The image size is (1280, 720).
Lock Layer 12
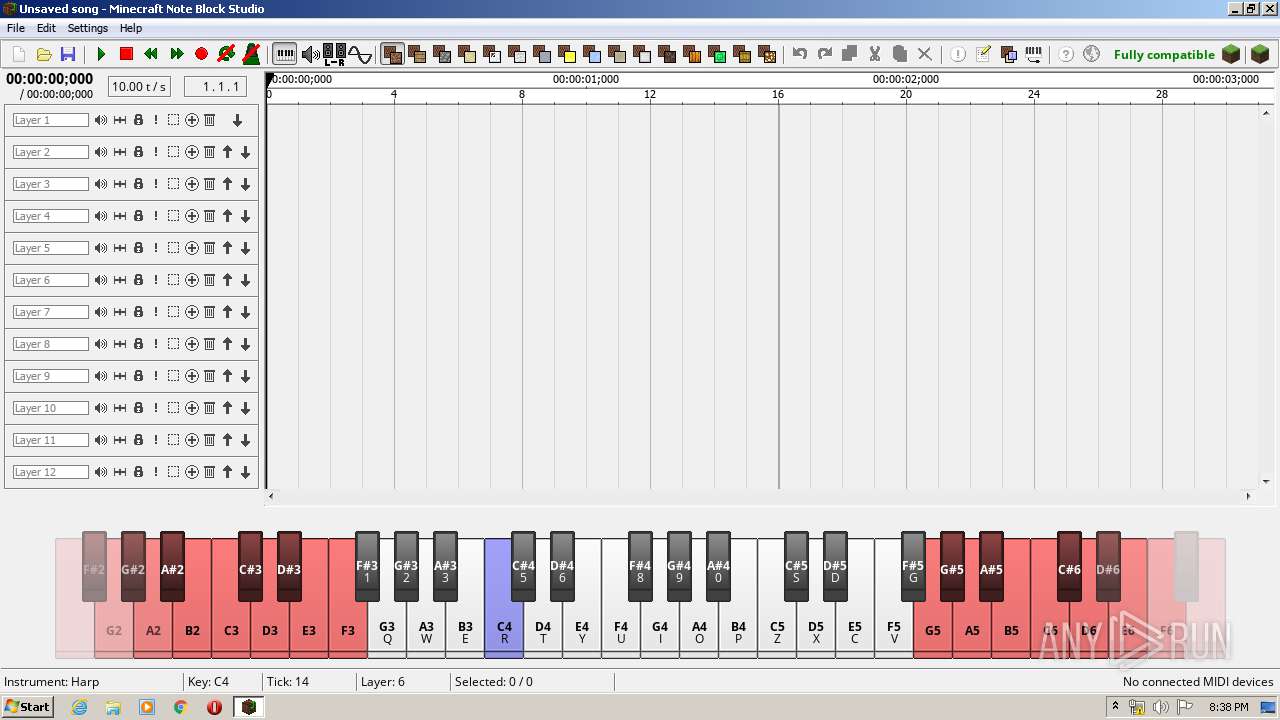(138, 472)
